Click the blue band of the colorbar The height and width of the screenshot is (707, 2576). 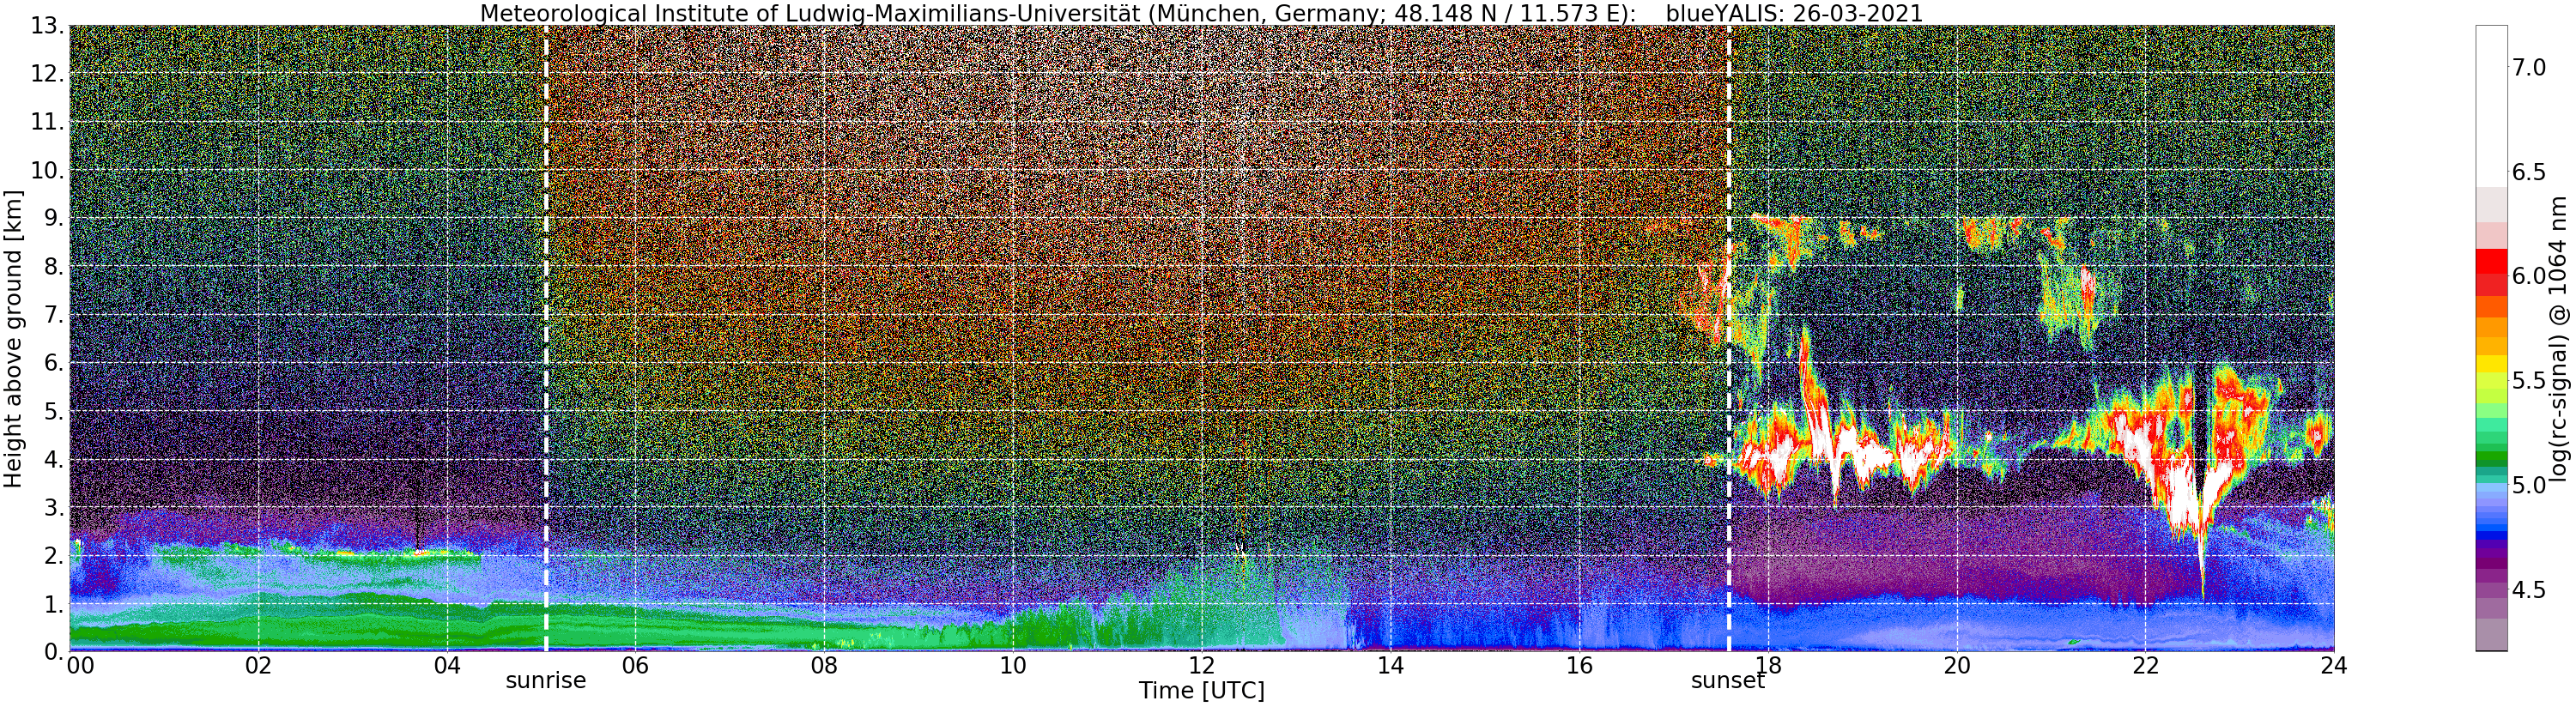coord(2491,512)
